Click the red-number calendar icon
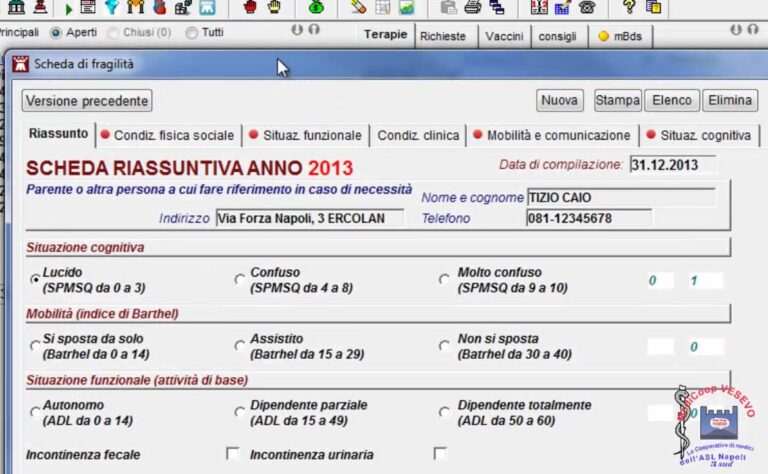This screenshot has width=768, height=474. tap(539, 7)
